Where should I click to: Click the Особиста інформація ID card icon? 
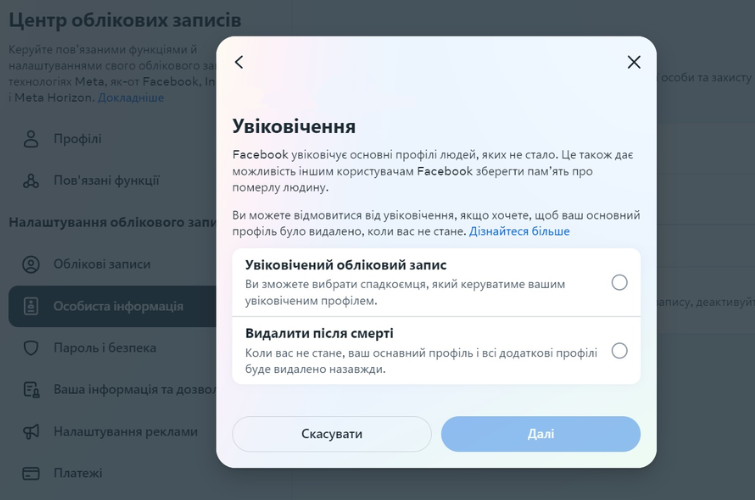31,306
